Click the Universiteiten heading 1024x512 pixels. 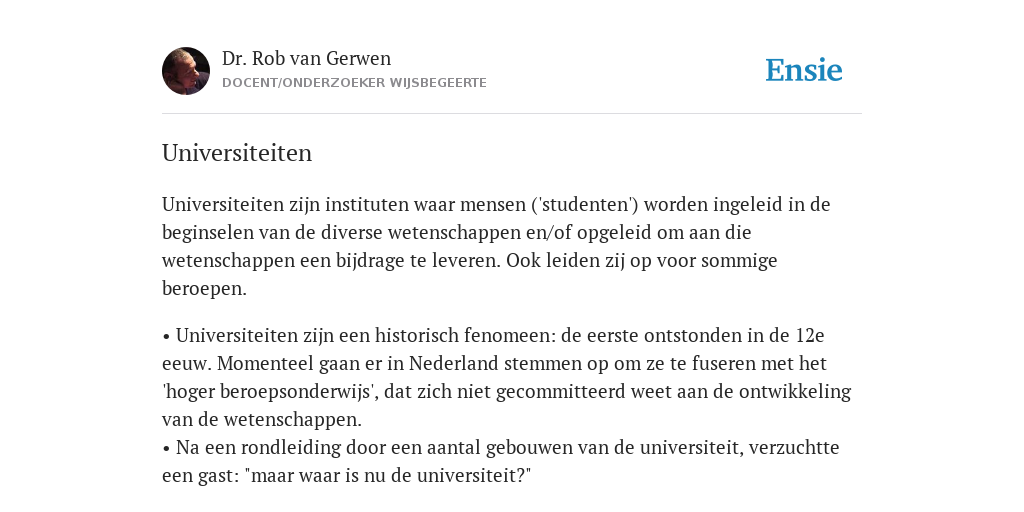click(x=237, y=153)
